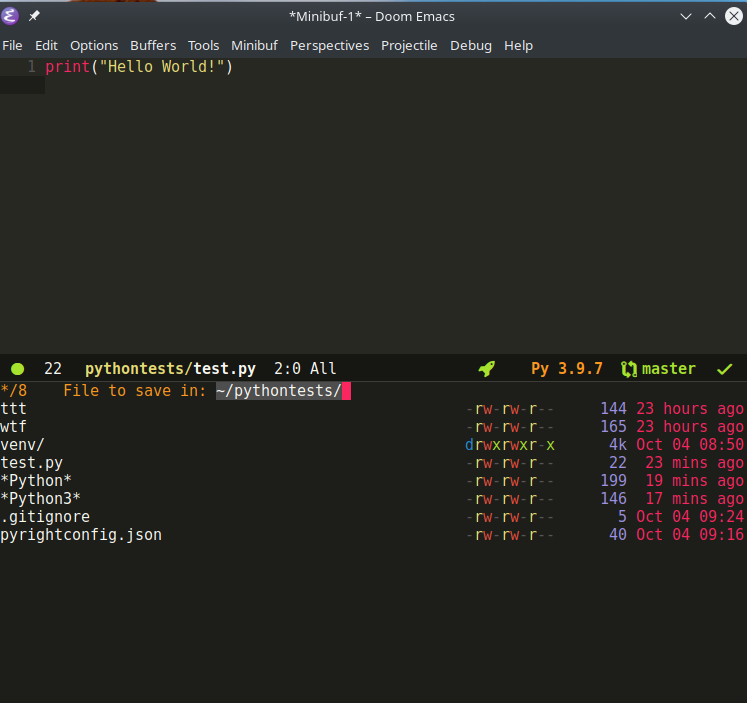Open the Tools menu
The width and height of the screenshot is (747, 703).
click(203, 46)
